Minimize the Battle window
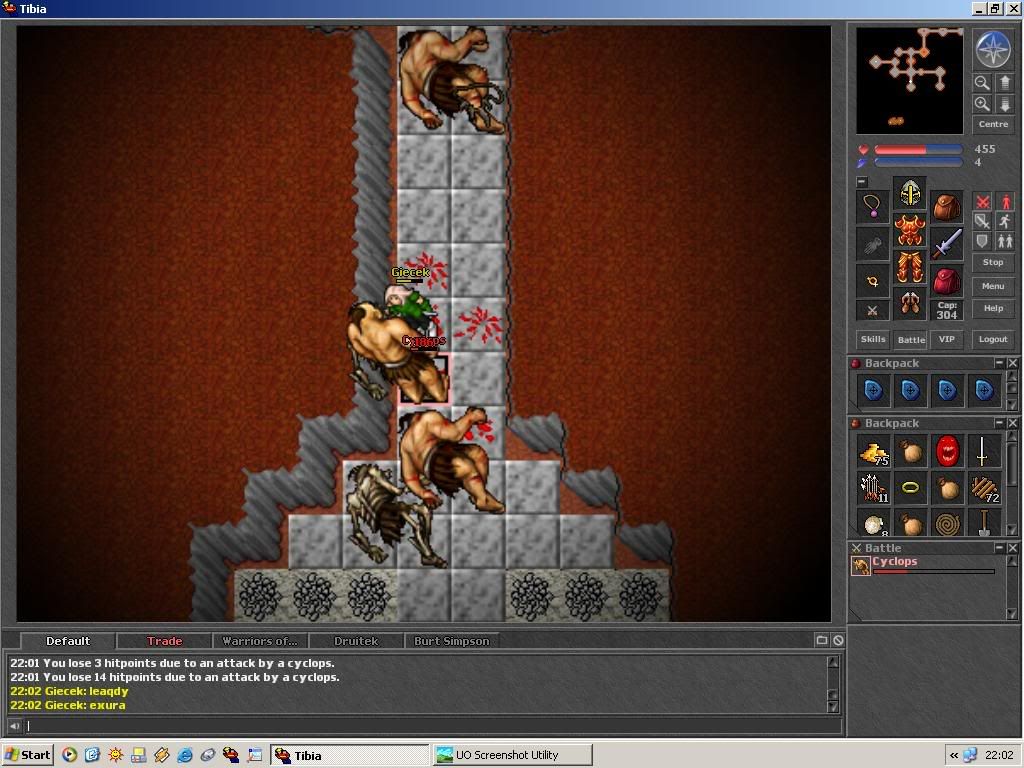The image size is (1024, 768). [x=999, y=547]
